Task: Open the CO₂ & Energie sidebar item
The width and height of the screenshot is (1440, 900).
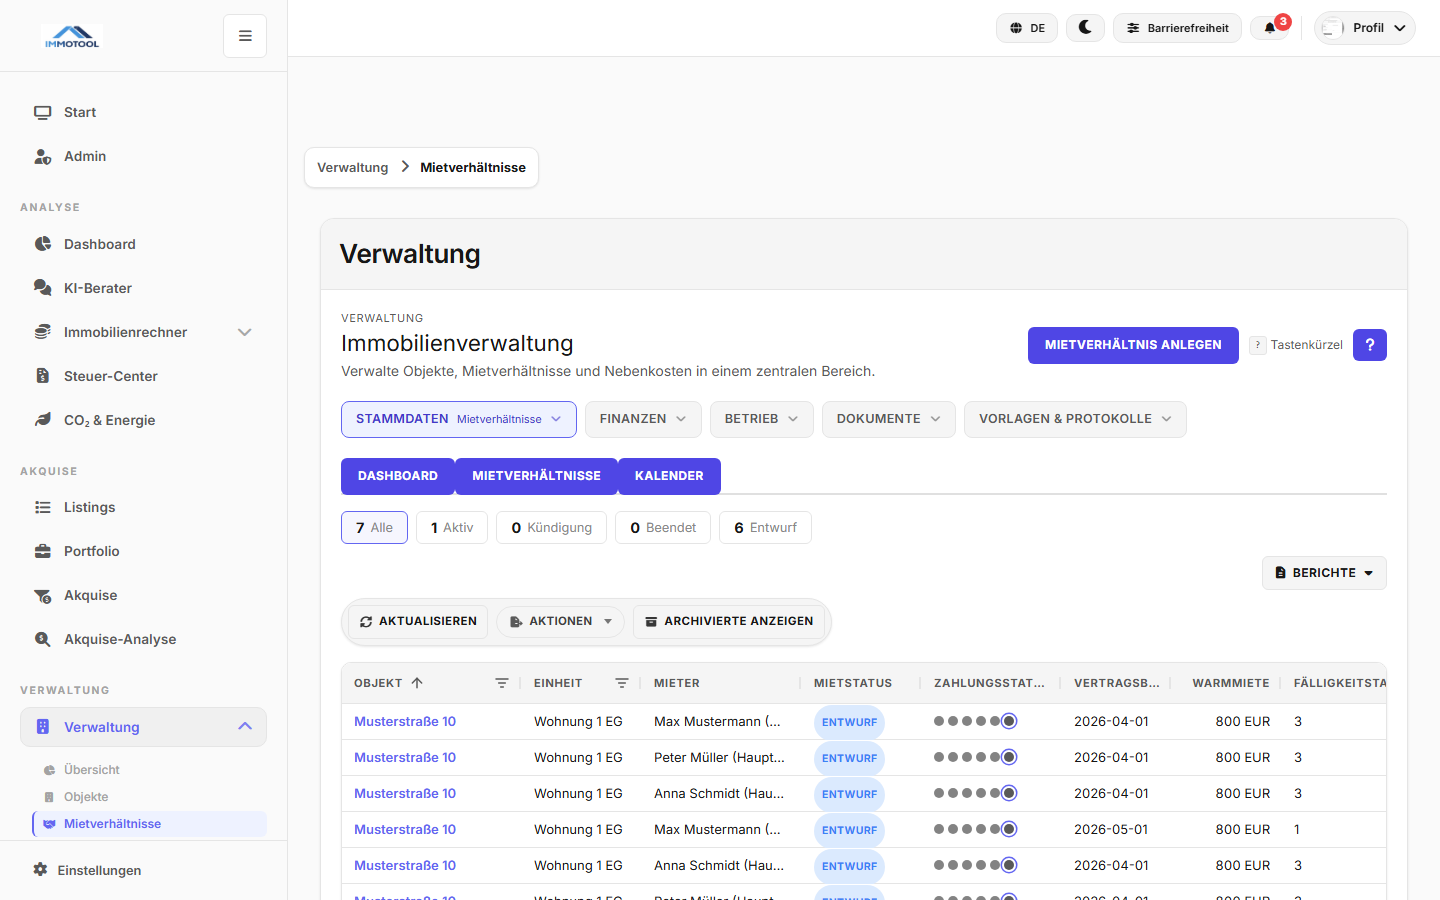Action: [x=109, y=420]
